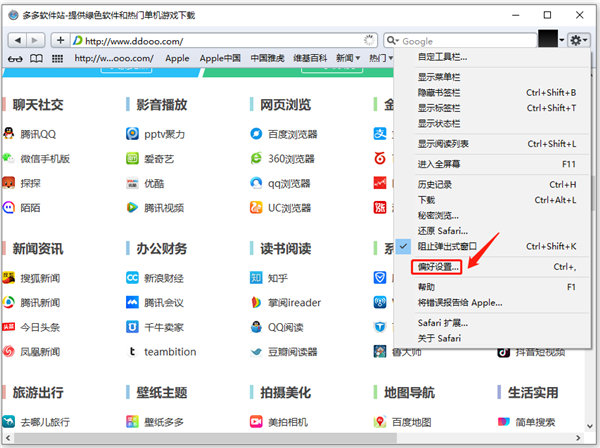Select 下载 menu entry

click(x=492, y=200)
